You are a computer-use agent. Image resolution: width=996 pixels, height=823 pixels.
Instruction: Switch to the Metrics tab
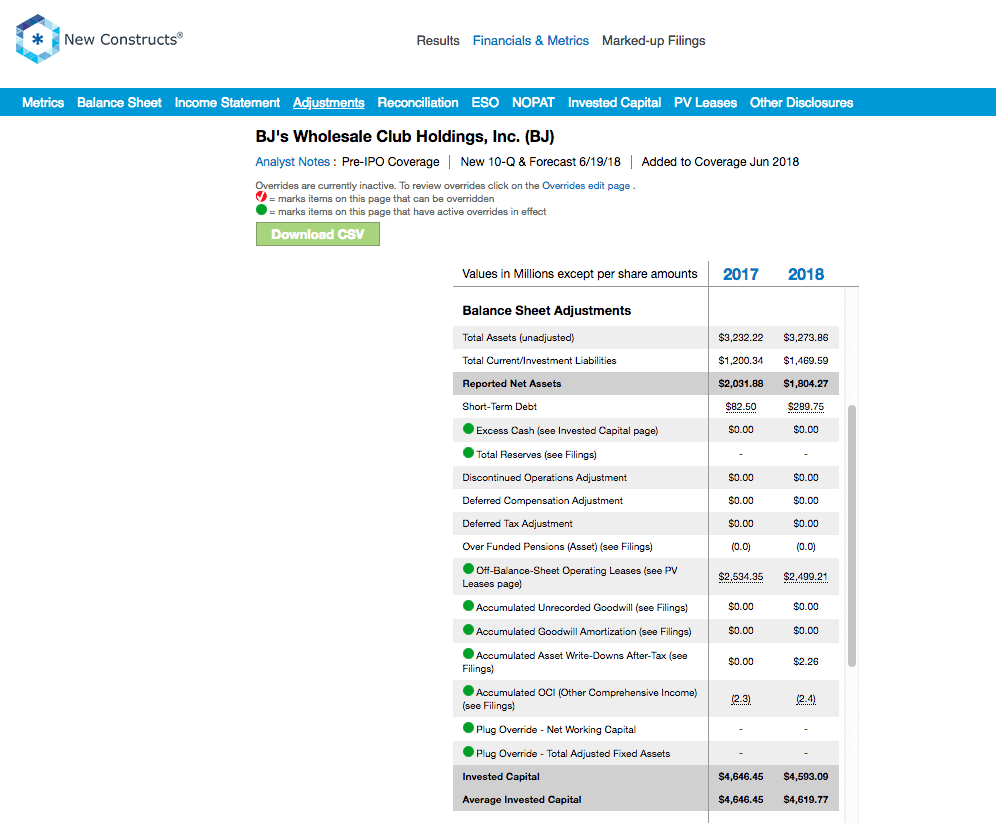pos(43,102)
